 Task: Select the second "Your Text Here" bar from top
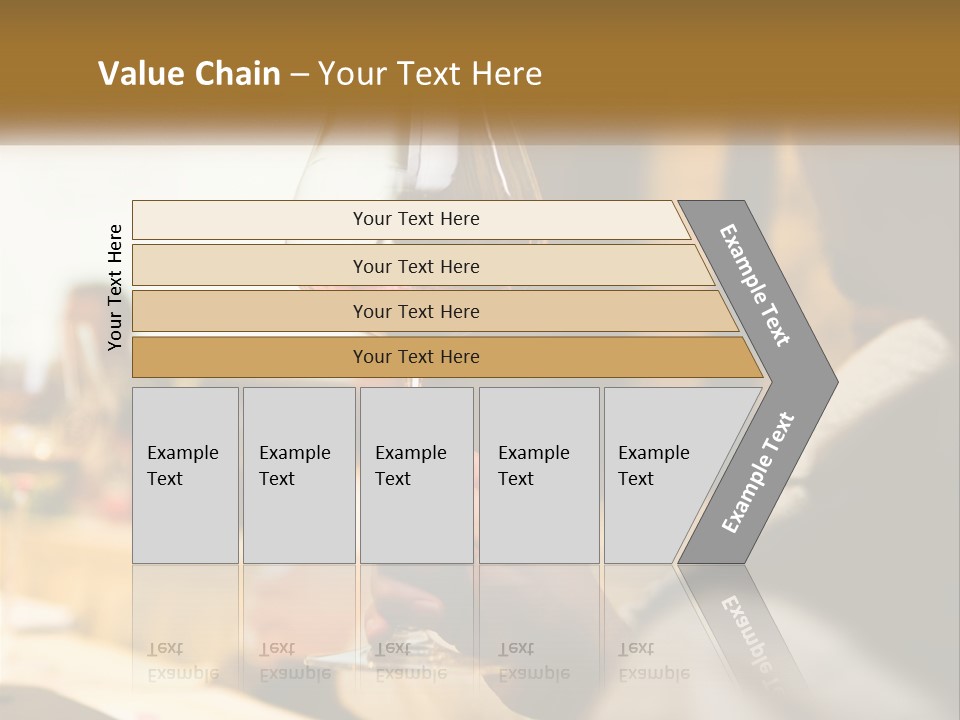click(415, 266)
